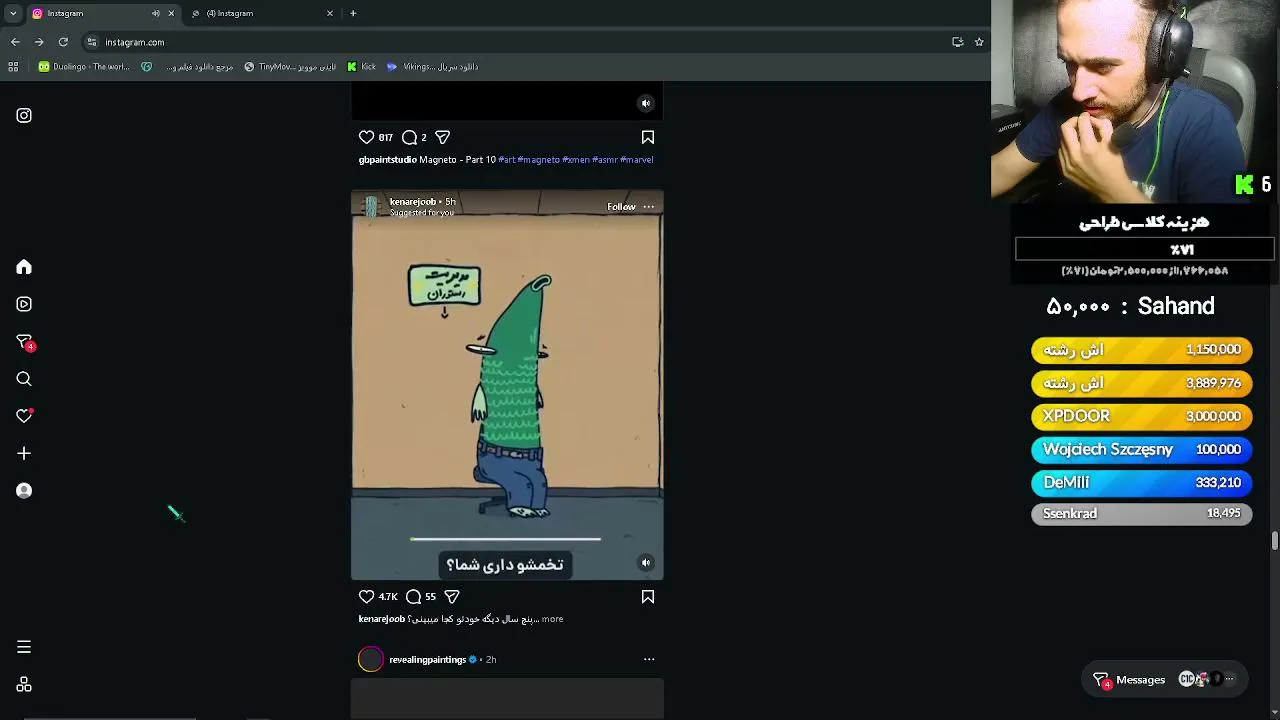Click install app icon in address bar

tap(957, 42)
